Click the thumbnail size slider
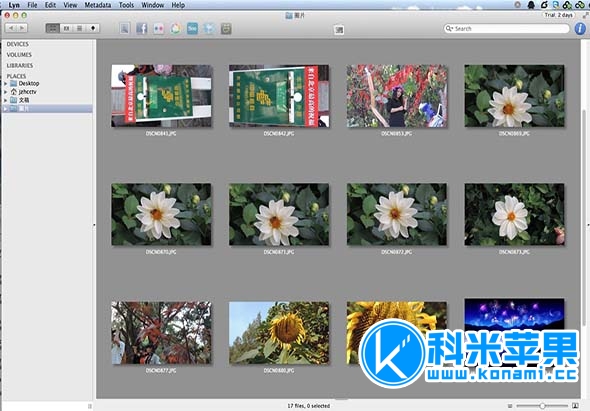Image resolution: width=590 pixels, height=411 pixels. click(x=542, y=406)
